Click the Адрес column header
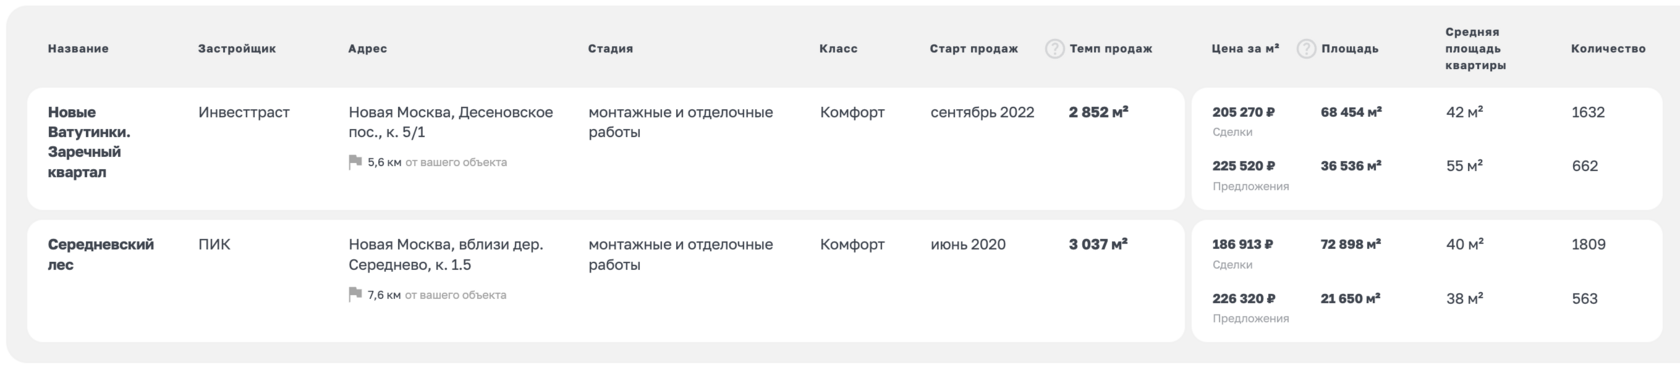The image size is (1680, 368). coord(368,48)
